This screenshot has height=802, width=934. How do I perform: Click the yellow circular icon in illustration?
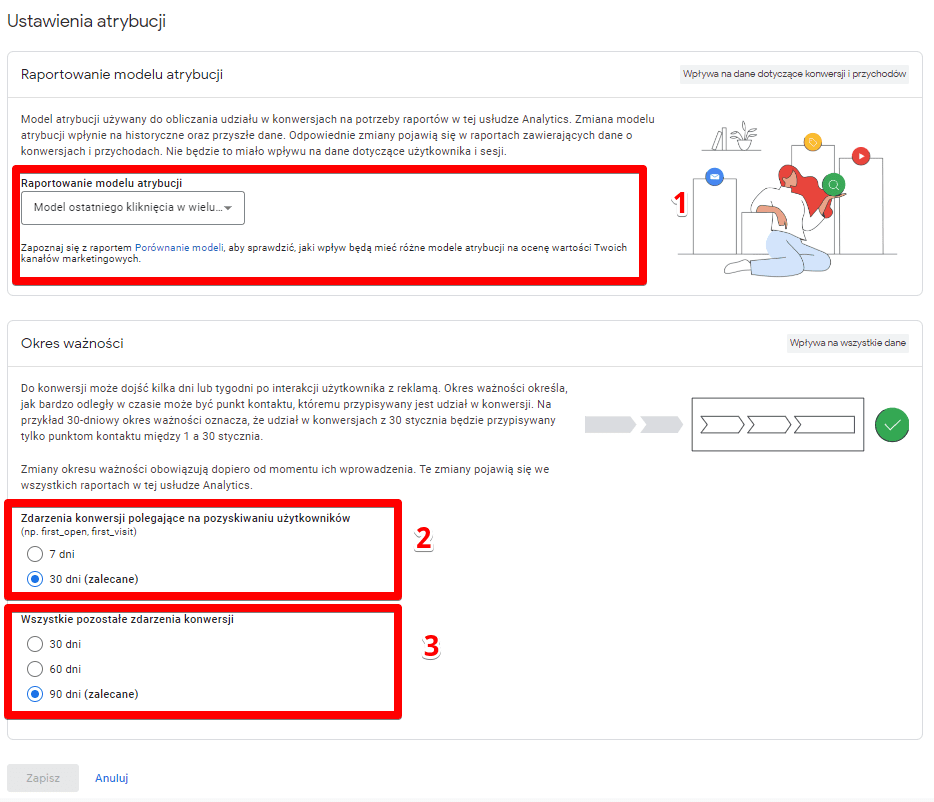click(813, 142)
